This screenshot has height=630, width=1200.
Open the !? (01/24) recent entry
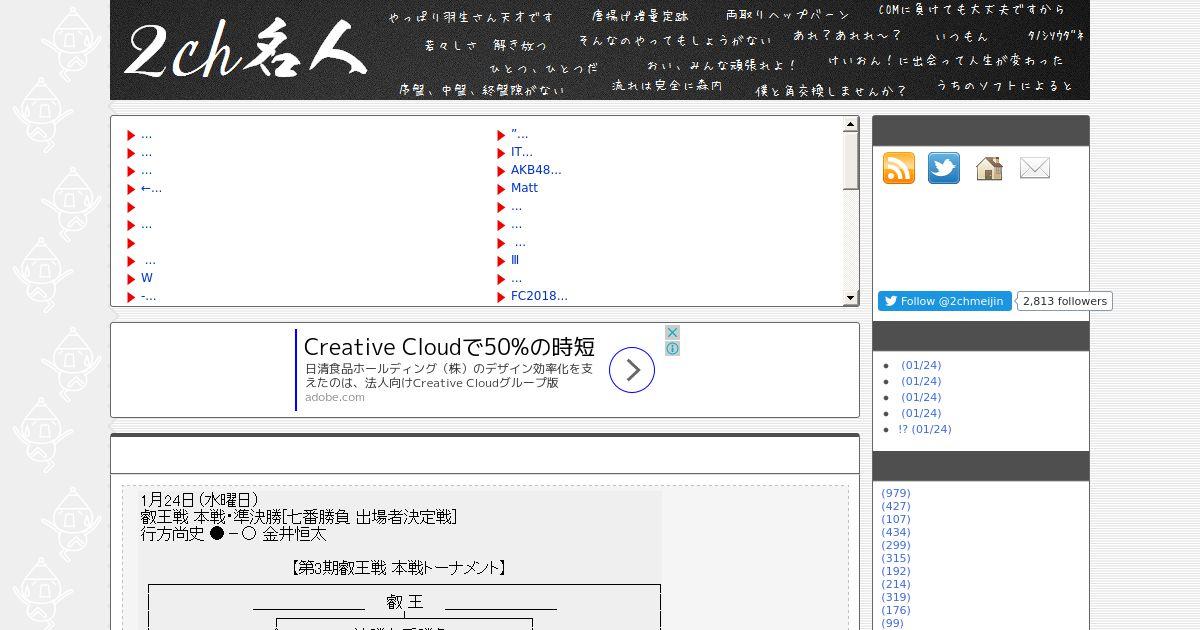point(925,429)
